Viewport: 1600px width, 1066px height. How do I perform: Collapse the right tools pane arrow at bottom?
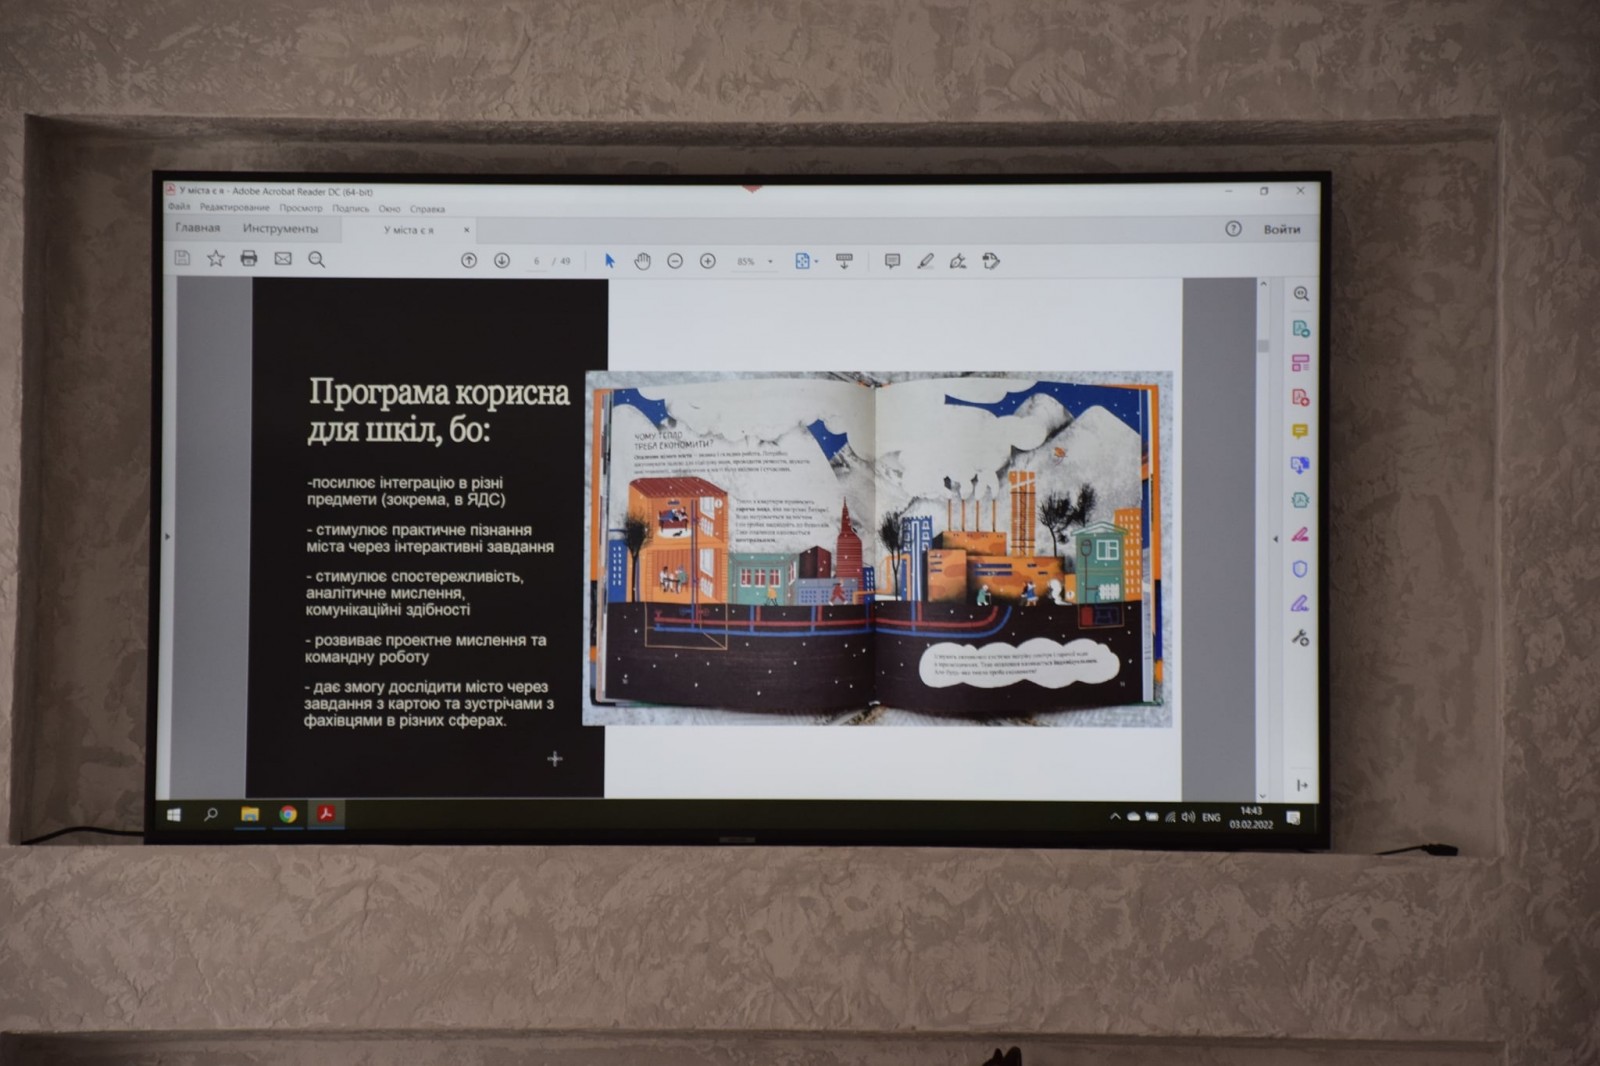pos(1302,786)
